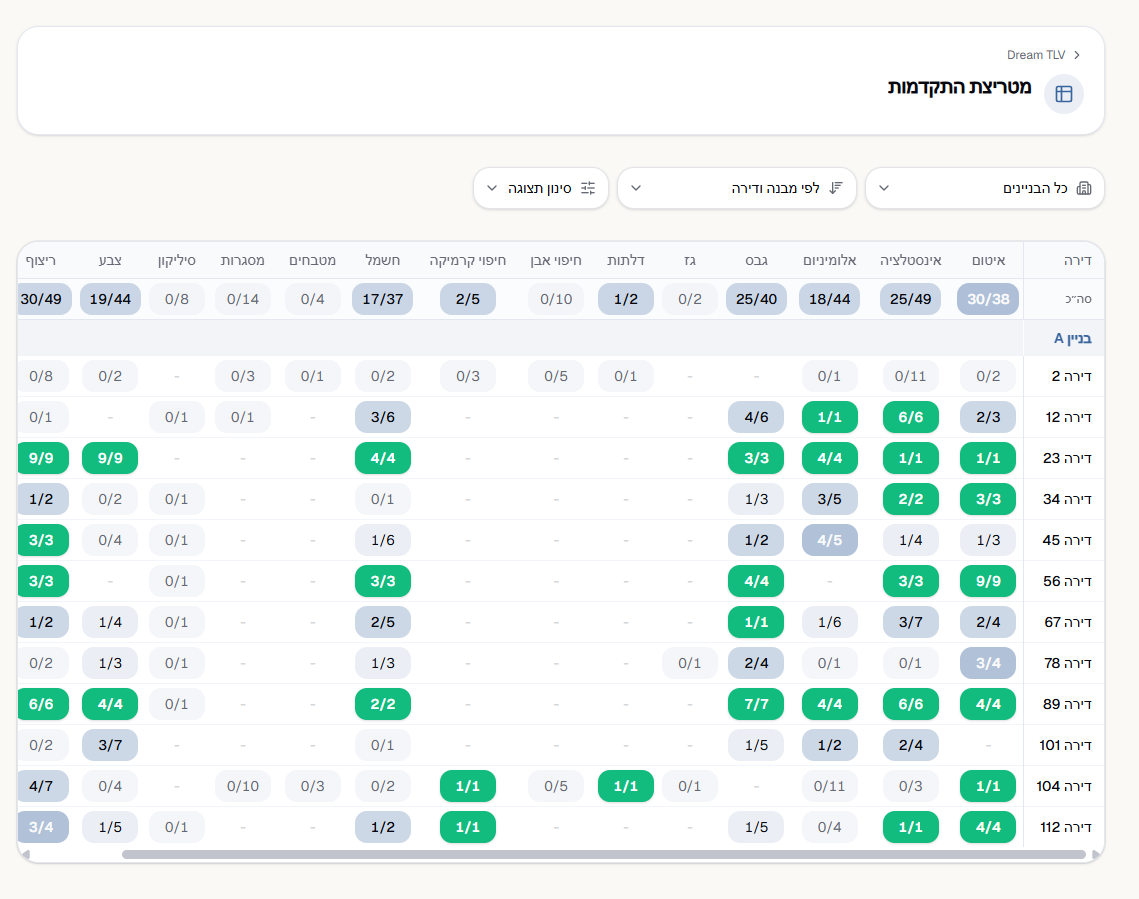Click the מטבחים column header
The height and width of the screenshot is (899, 1139).
312,261
